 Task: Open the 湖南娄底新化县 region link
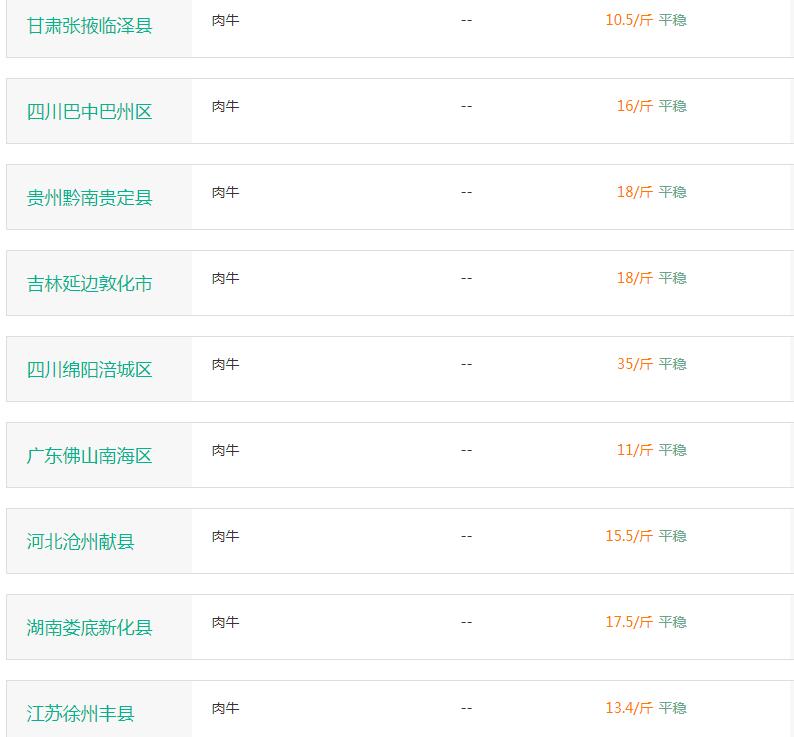click(89, 628)
